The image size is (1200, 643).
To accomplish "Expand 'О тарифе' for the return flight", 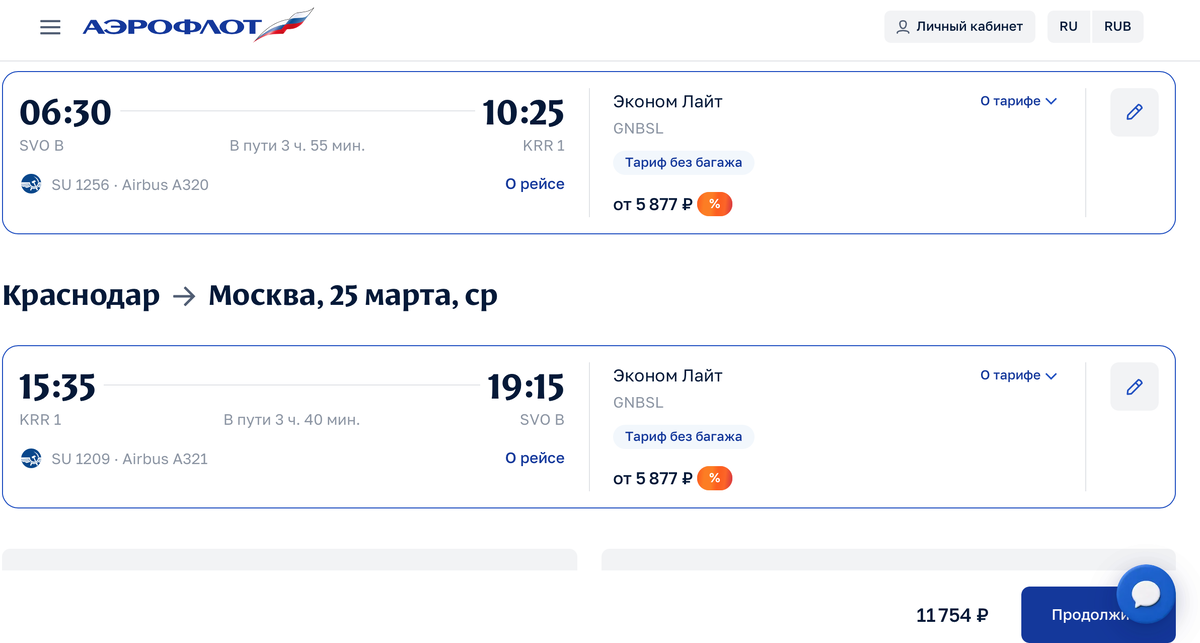I will click(1018, 375).
